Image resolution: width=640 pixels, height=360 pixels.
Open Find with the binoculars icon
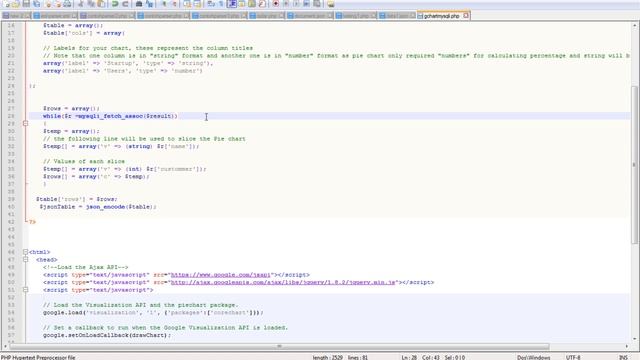139,4
